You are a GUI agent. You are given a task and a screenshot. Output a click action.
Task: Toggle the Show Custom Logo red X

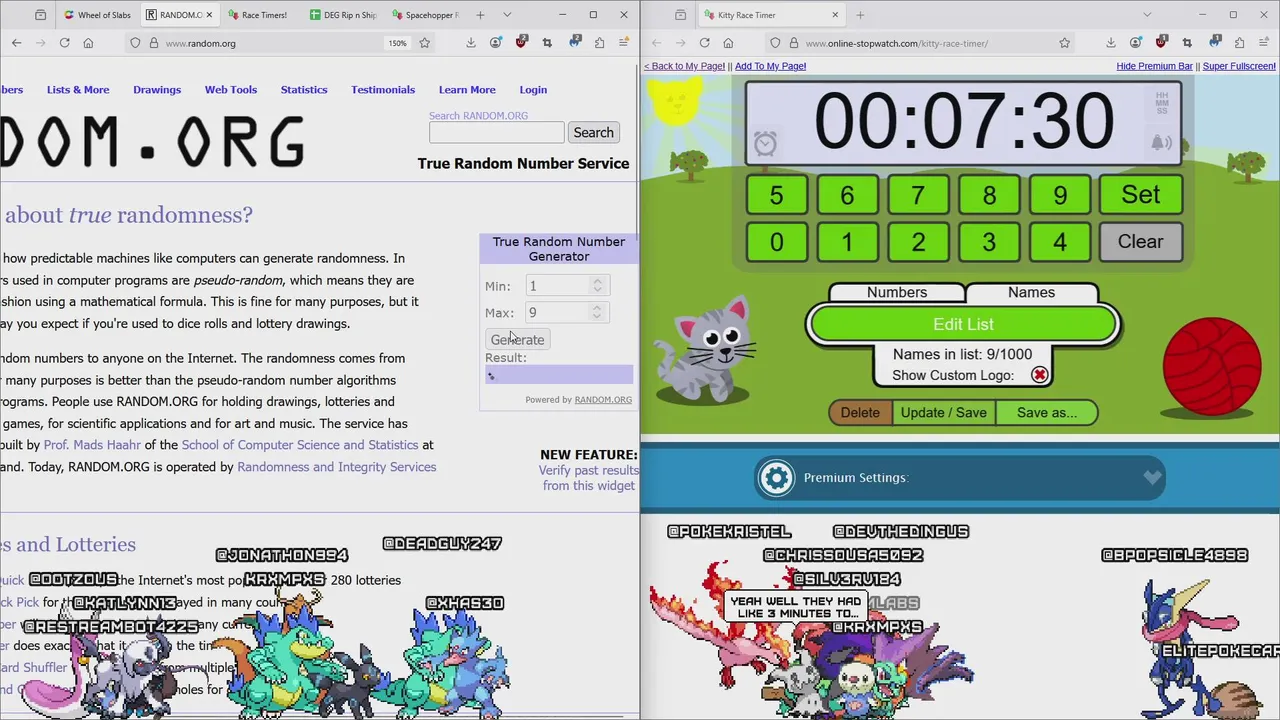[x=1039, y=375]
